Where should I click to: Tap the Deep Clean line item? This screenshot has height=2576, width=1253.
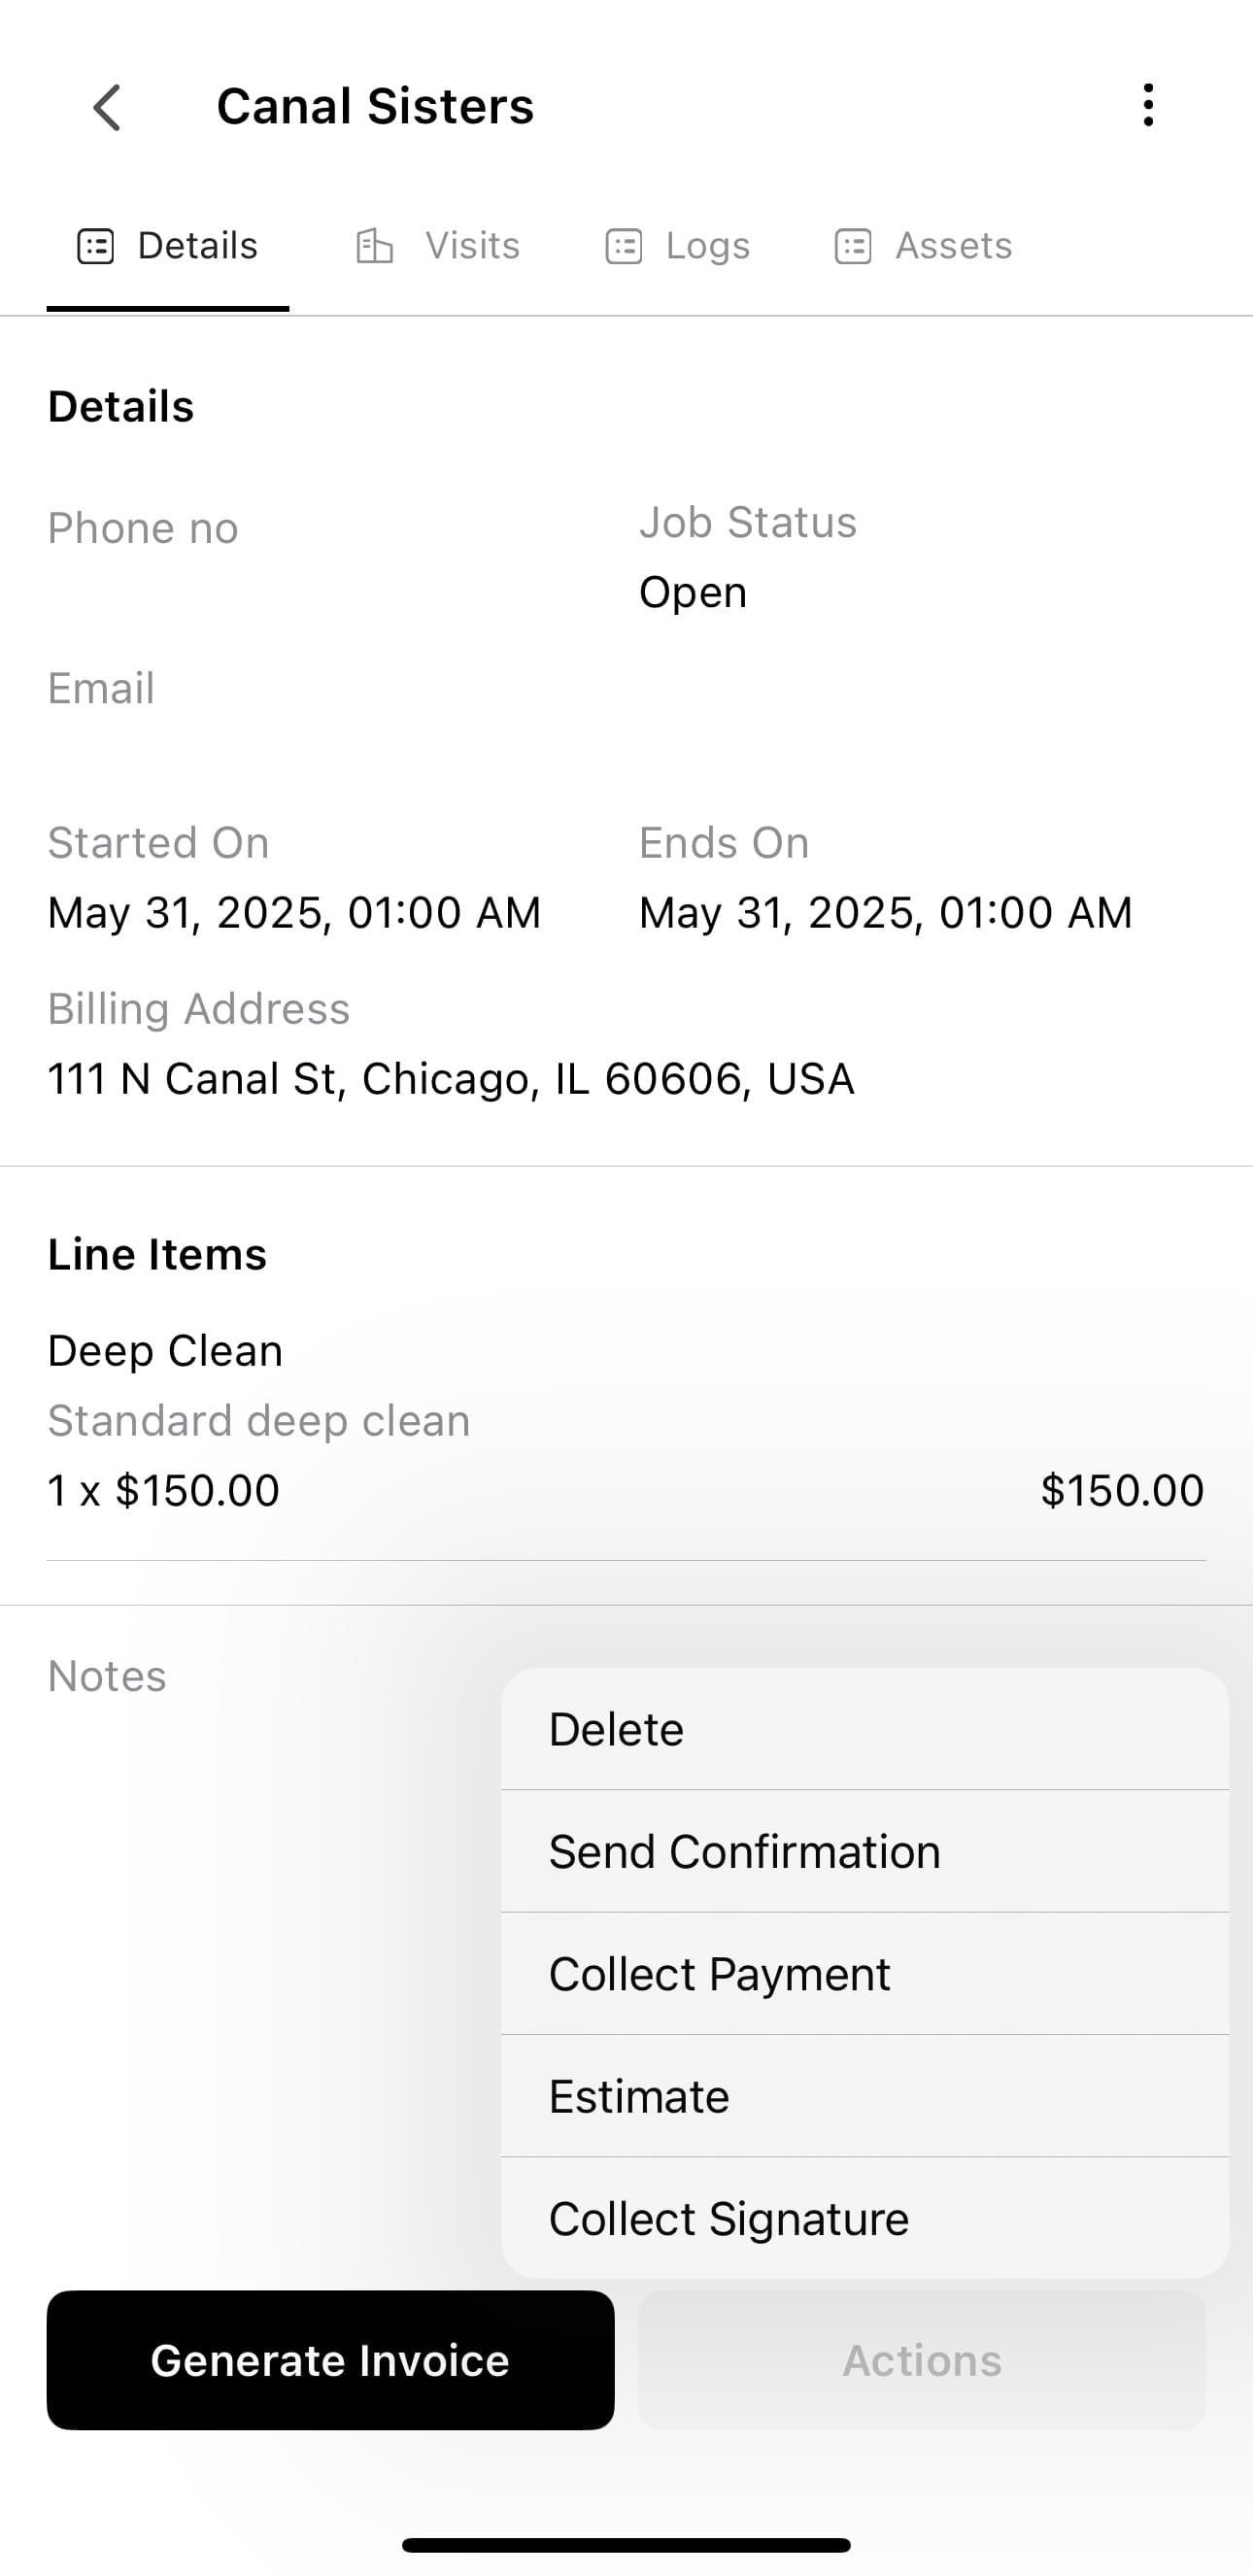pyautogui.click(x=166, y=1351)
